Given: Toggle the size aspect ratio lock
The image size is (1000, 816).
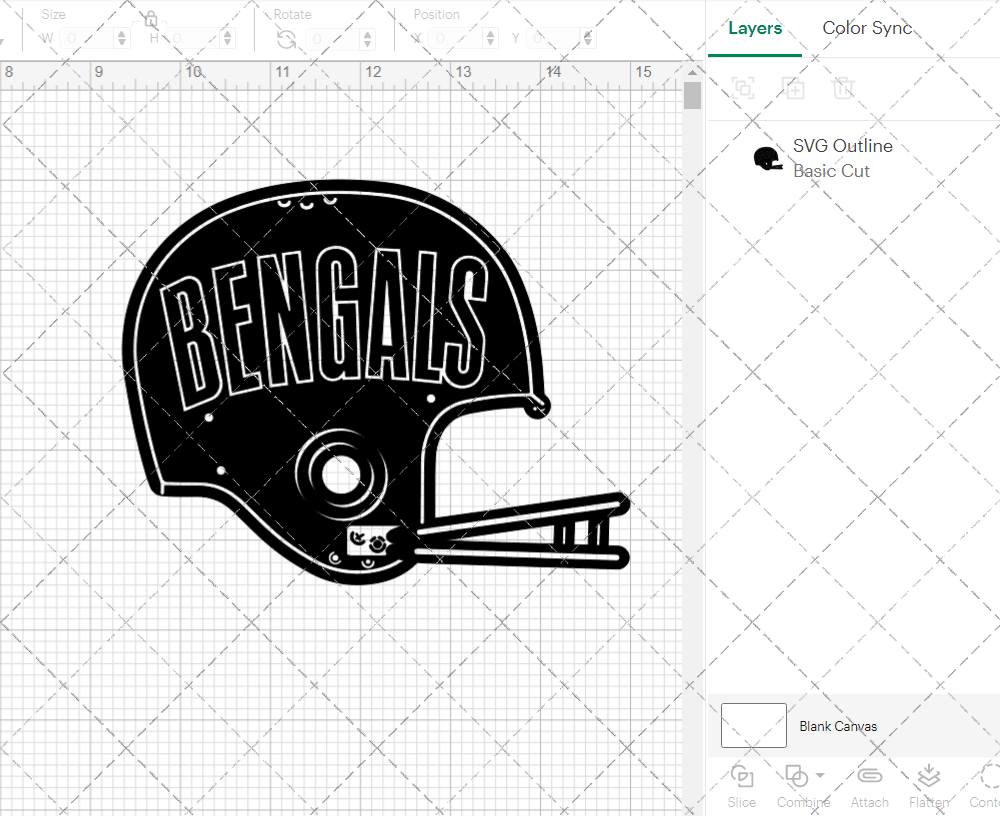Looking at the screenshot, I should tap(151, 19).
